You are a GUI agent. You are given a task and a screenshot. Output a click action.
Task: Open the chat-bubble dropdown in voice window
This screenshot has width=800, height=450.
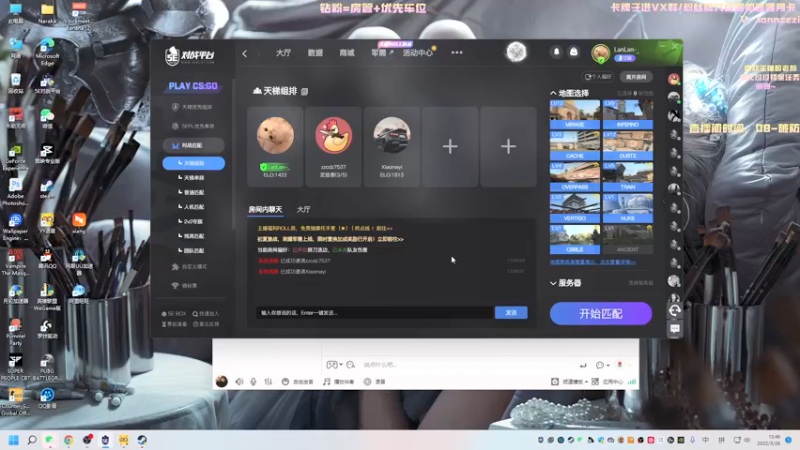[603, 365]
